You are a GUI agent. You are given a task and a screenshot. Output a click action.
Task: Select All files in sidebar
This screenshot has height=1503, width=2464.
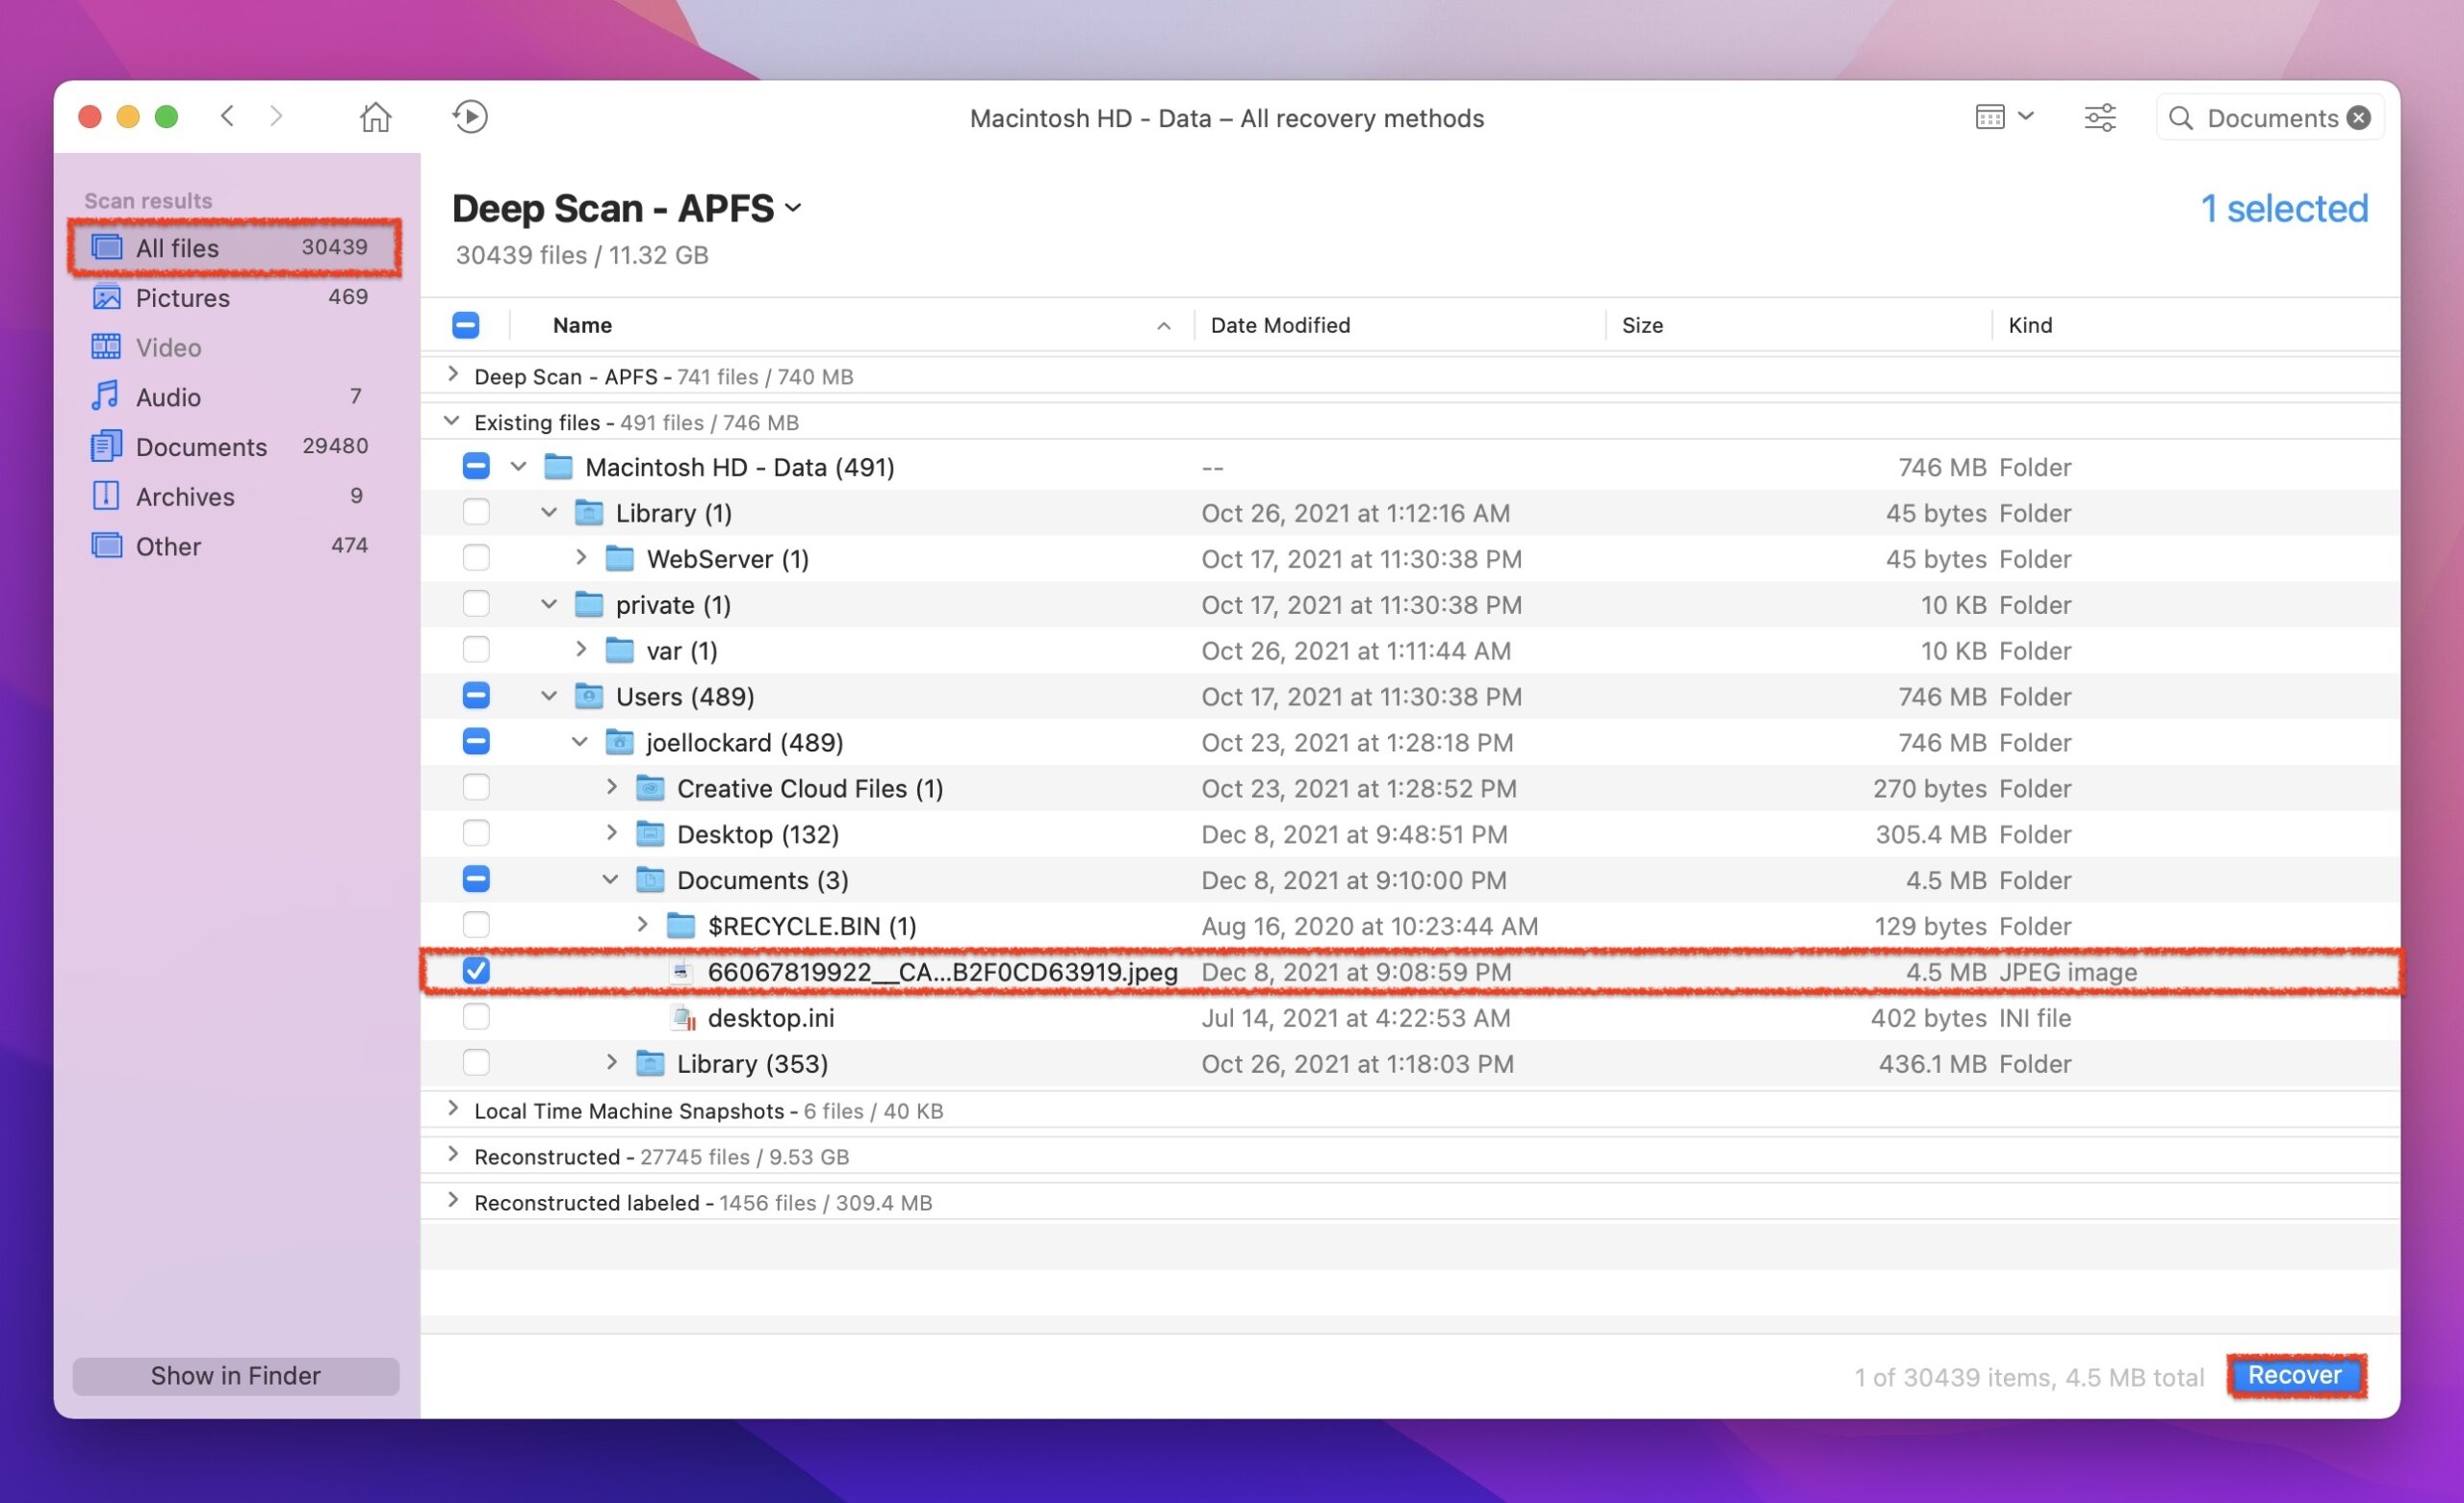pos(235,247)
